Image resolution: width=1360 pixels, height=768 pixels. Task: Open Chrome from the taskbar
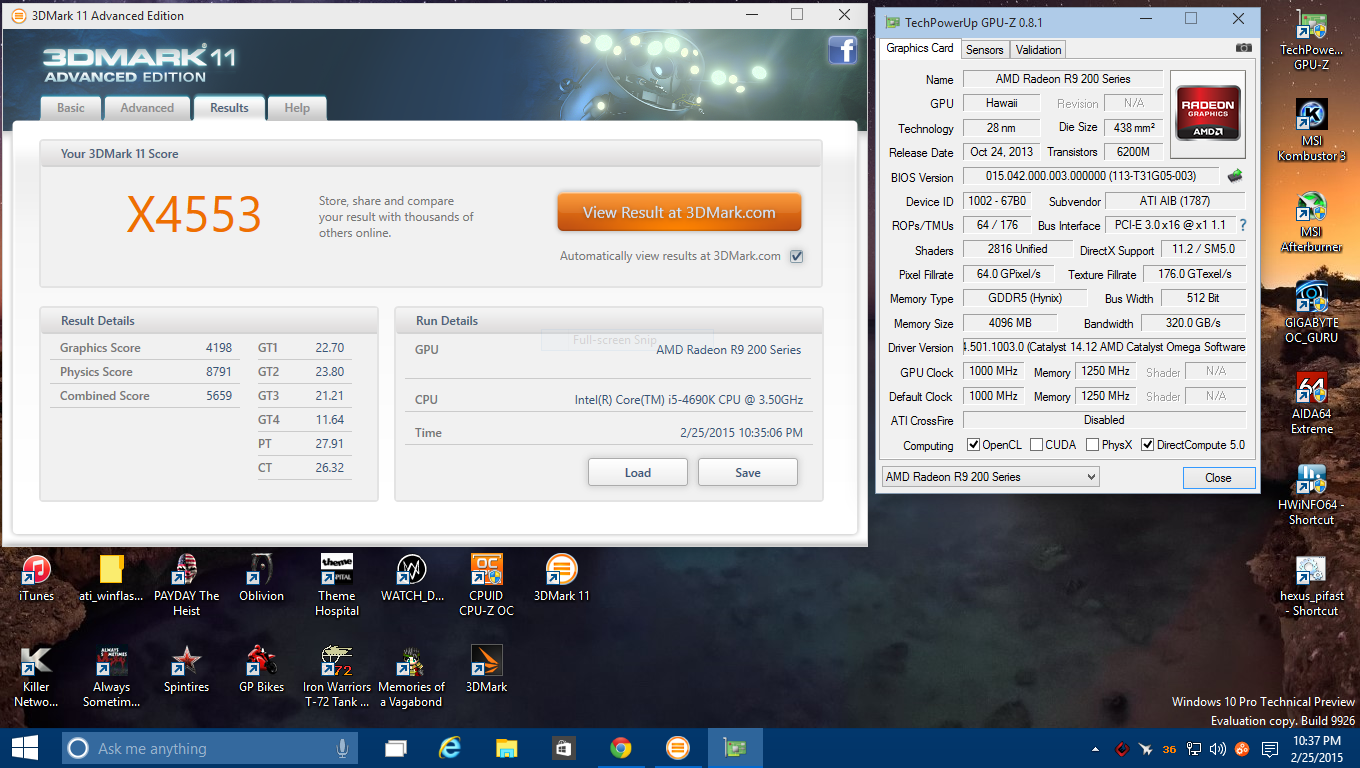pos(621,748)
